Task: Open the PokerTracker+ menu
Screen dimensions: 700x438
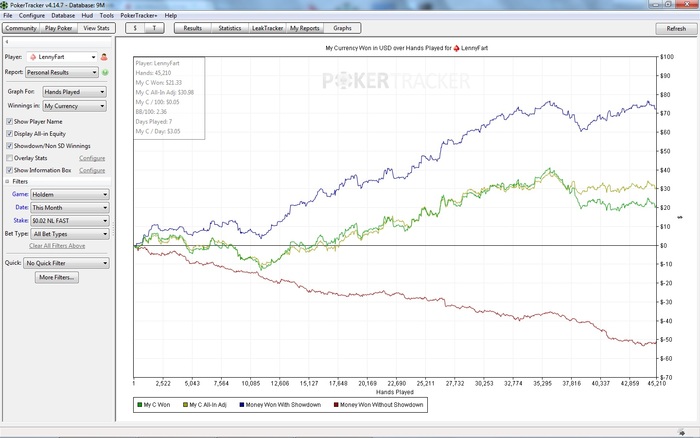Action: coord(139,15)
